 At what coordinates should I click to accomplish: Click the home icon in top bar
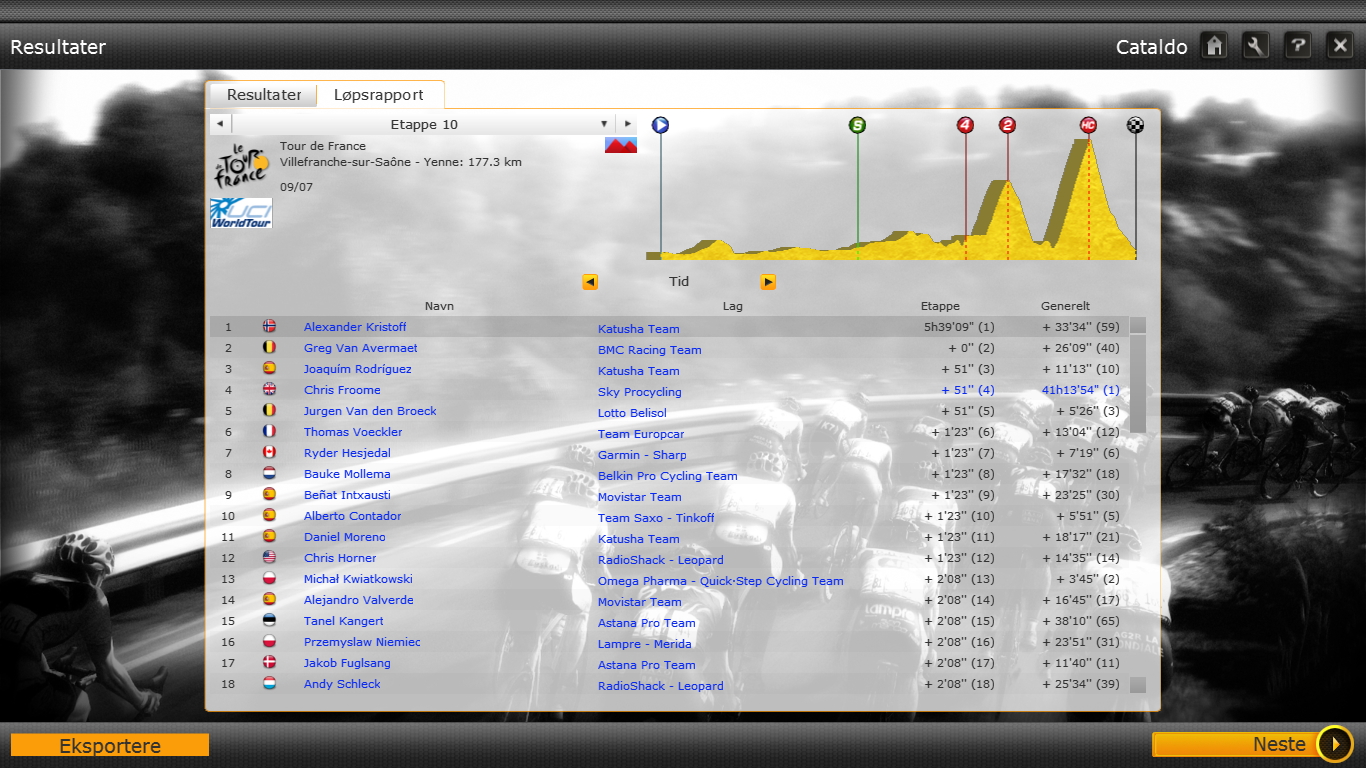1214,46
